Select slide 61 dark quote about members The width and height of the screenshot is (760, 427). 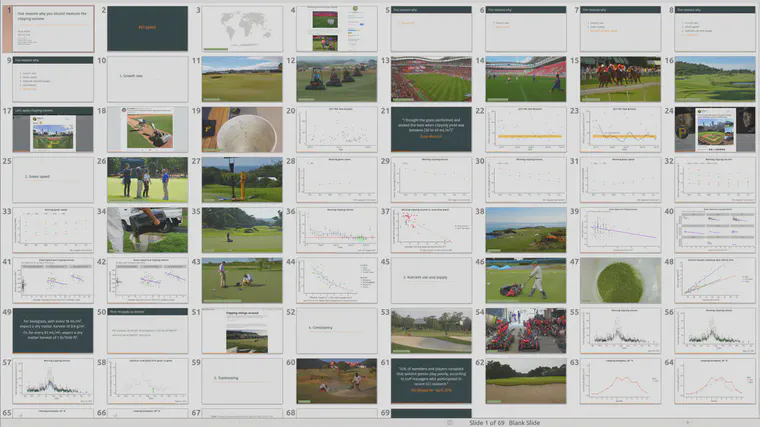[x=431, y=381]
